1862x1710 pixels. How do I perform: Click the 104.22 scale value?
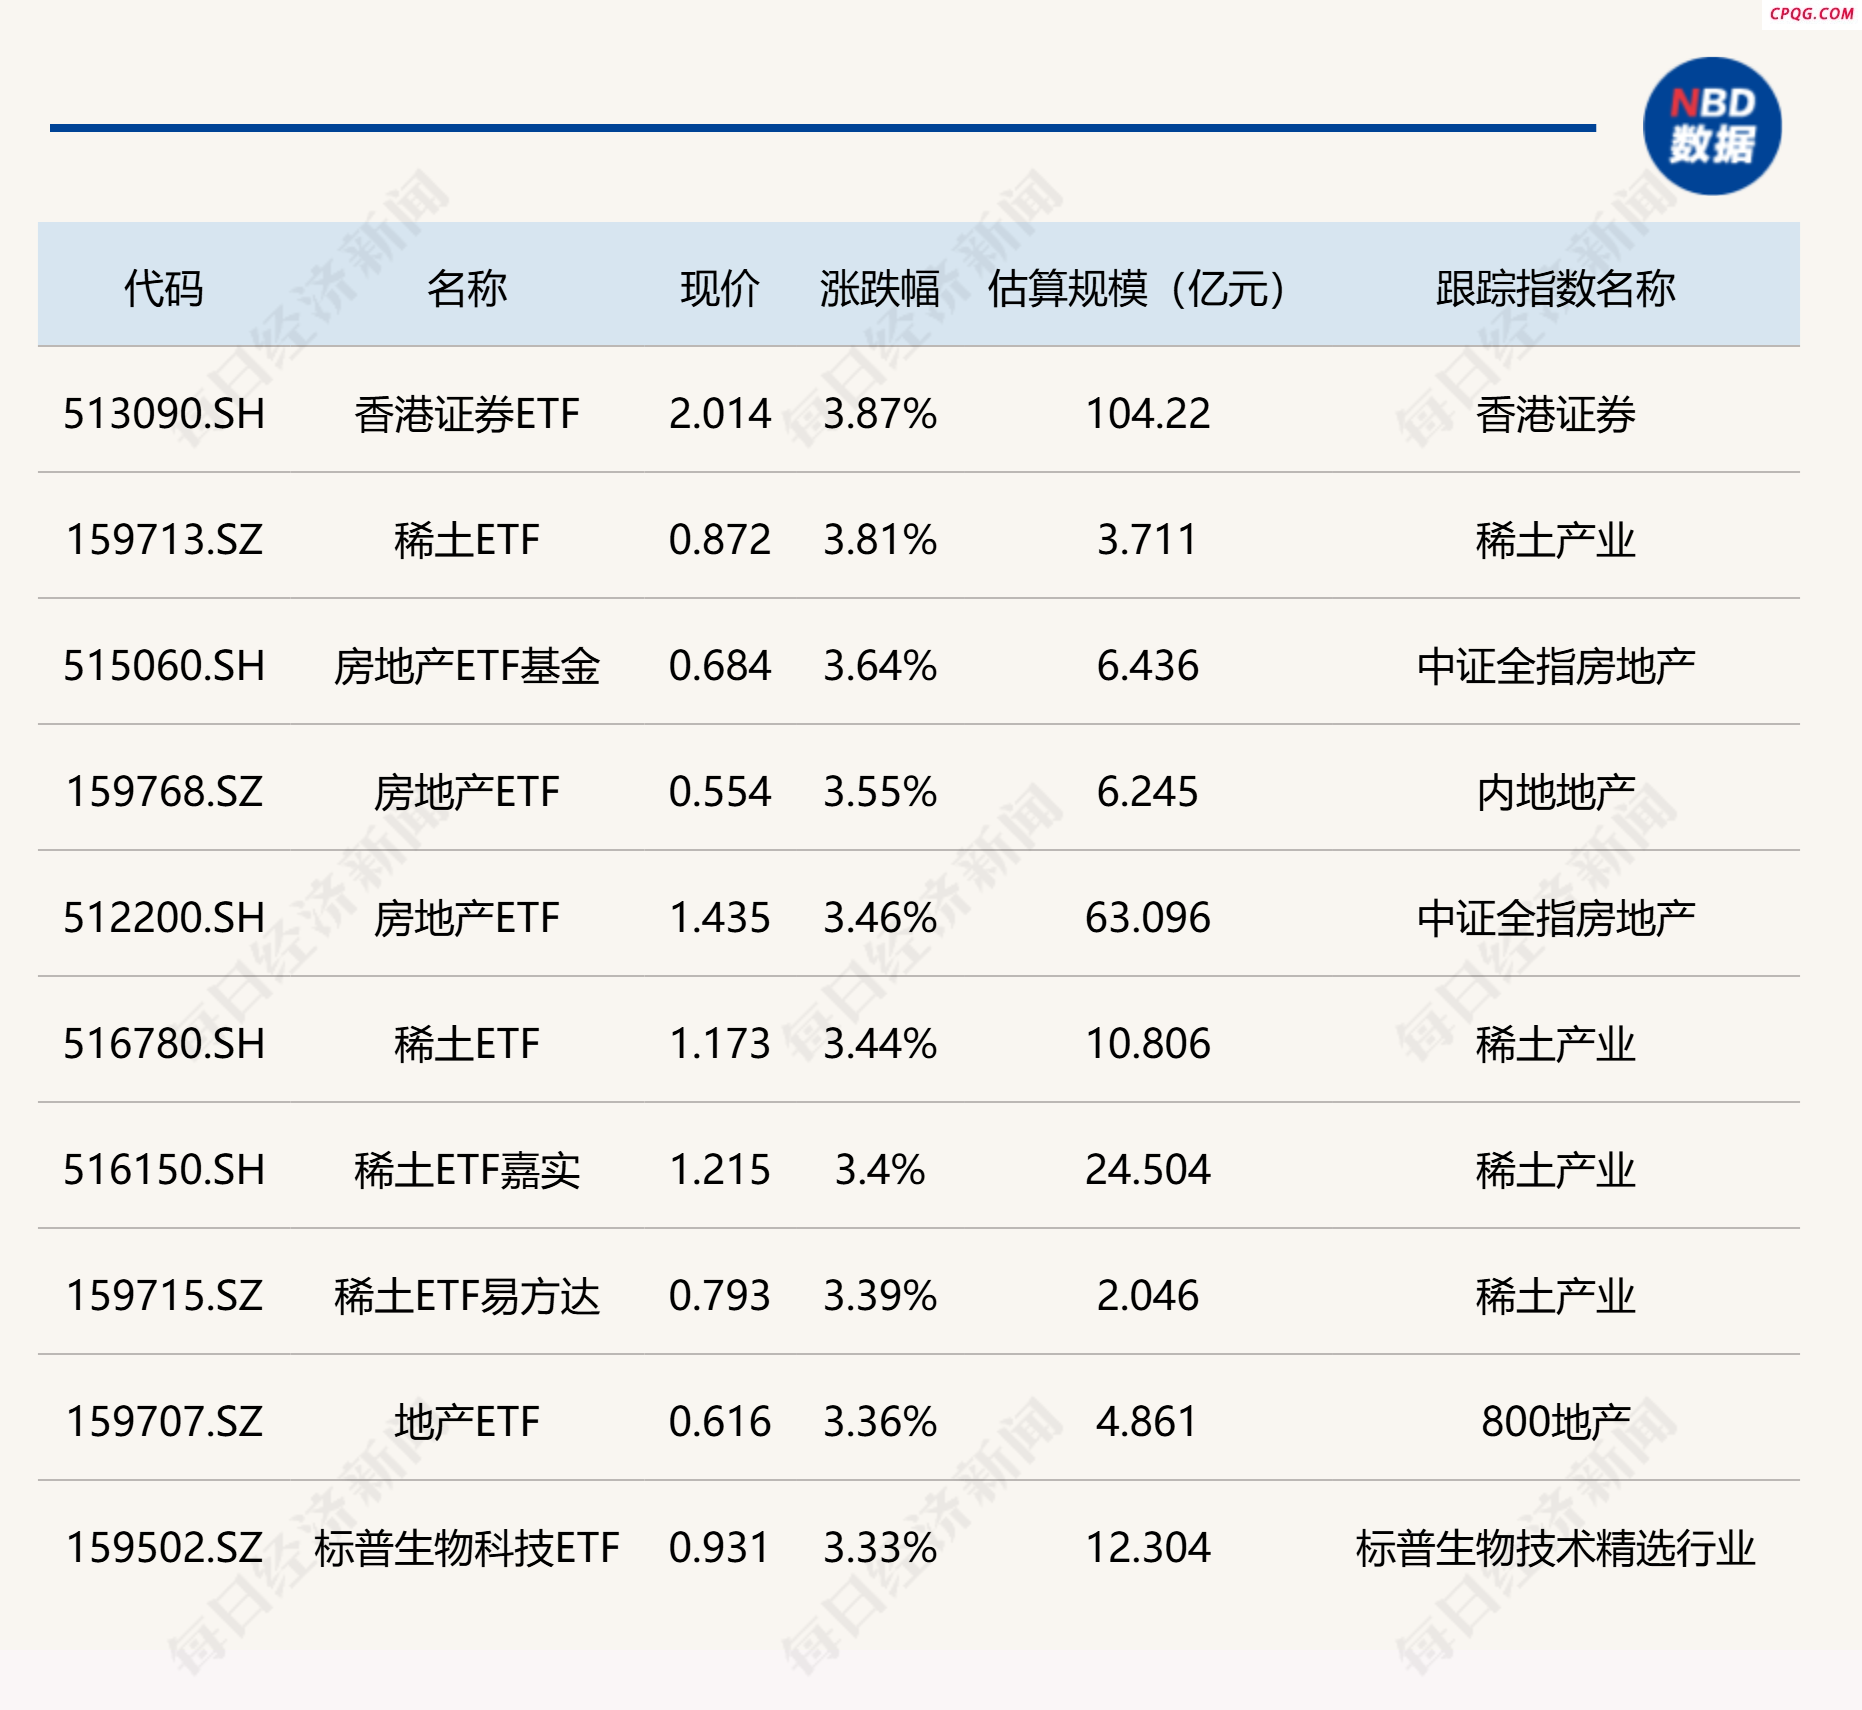click(x=1148, y=414)
